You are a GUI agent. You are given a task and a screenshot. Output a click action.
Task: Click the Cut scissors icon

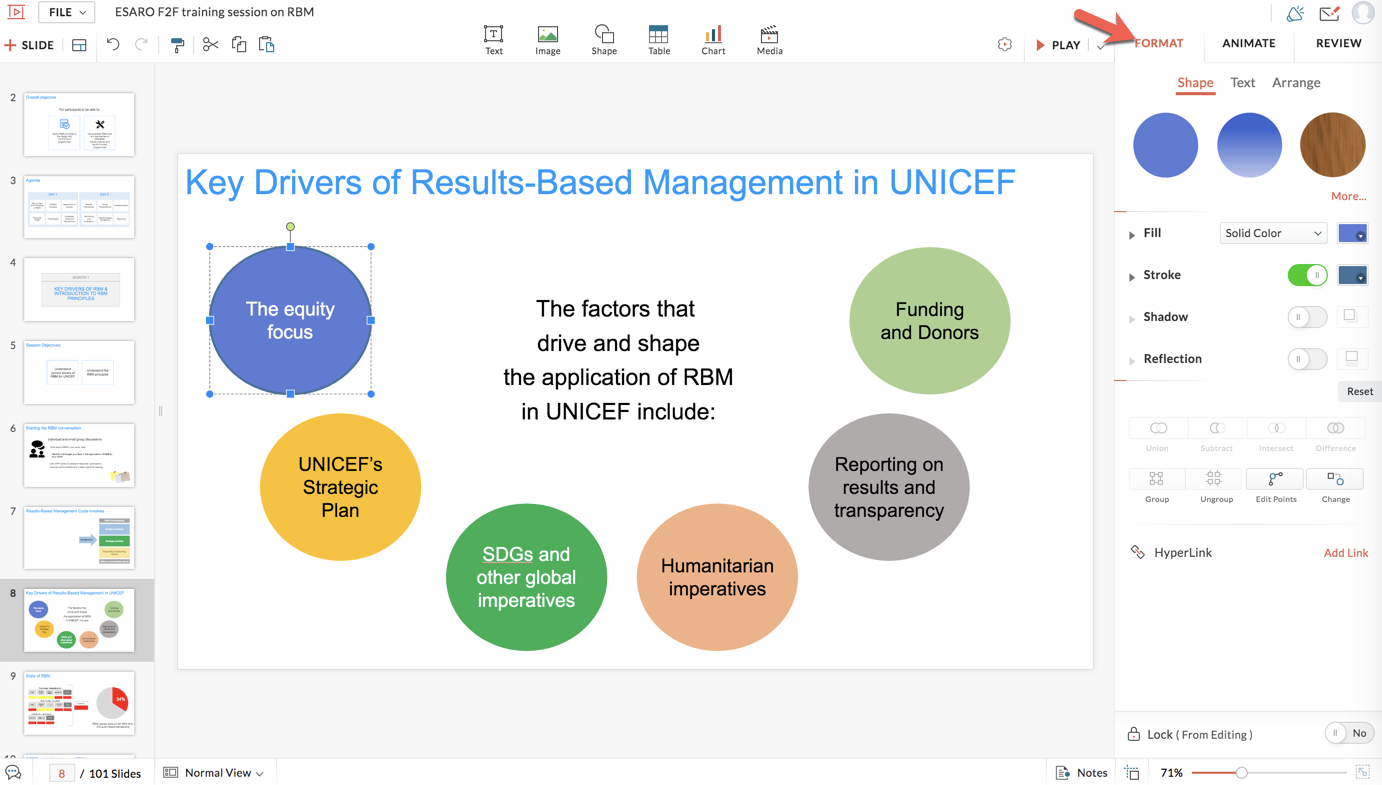[210, 45]
